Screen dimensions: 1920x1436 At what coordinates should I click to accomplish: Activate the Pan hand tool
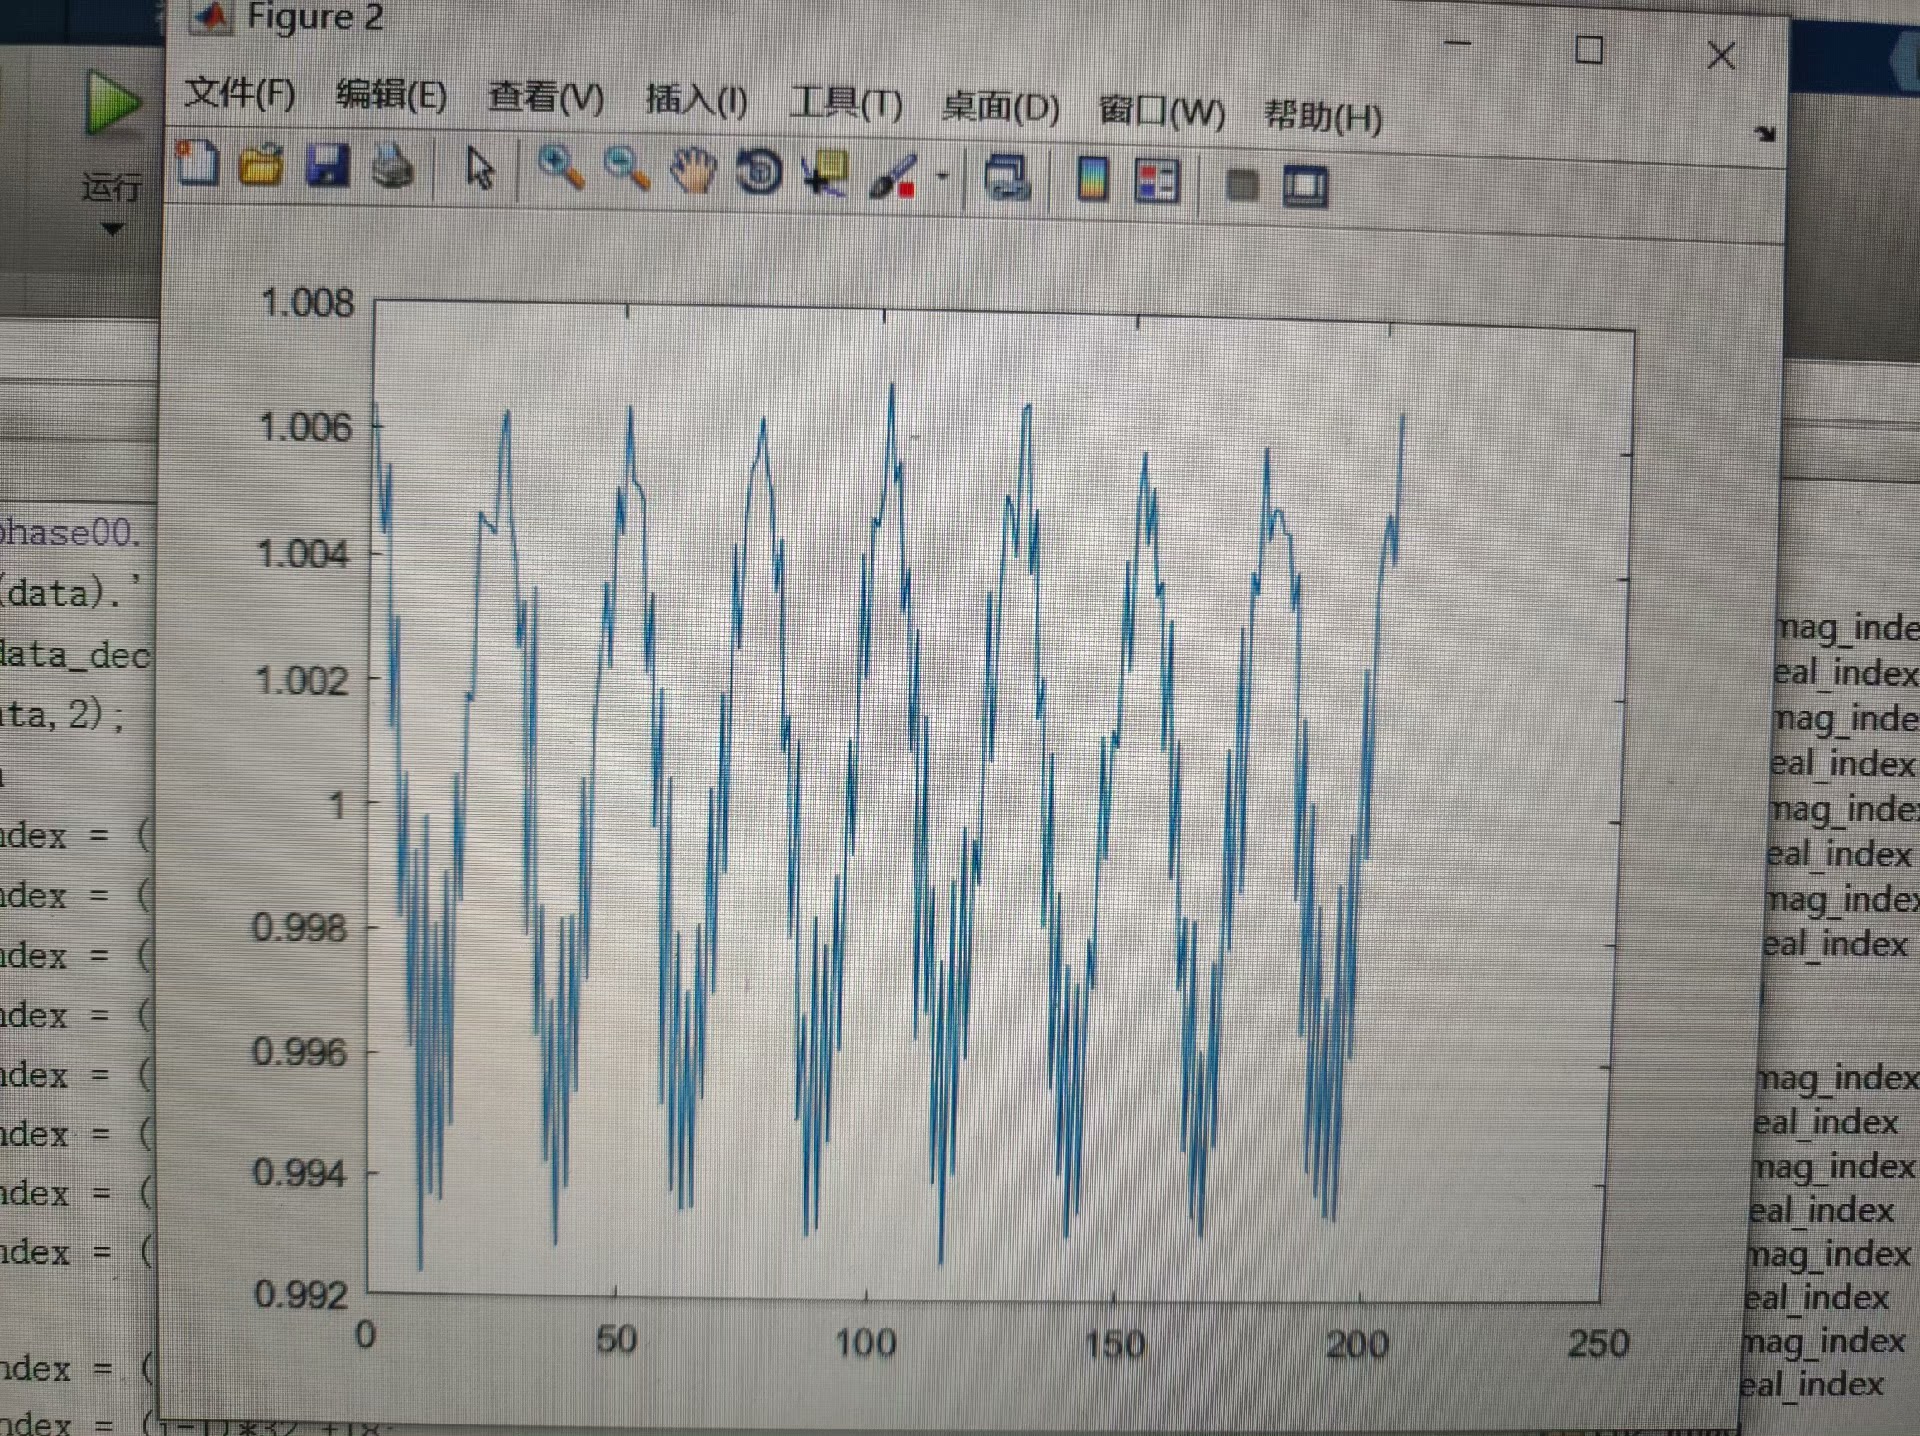pos(693,172)
